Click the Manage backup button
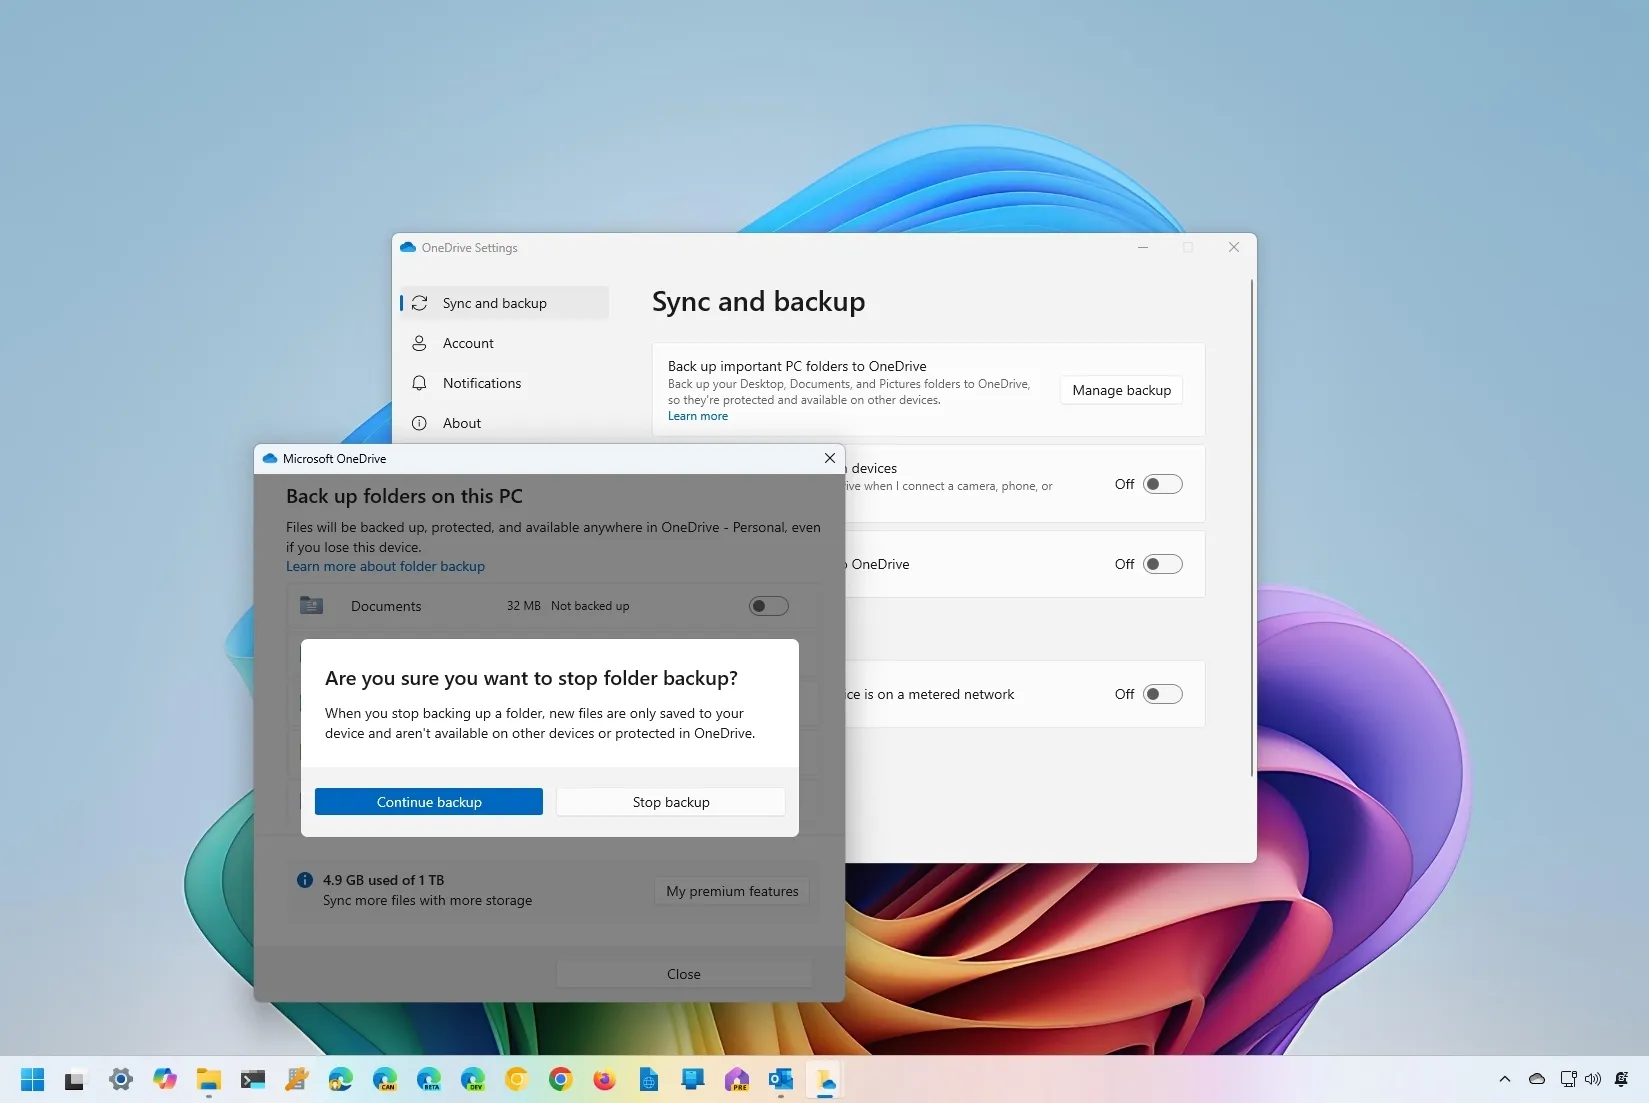Screen dimensions: 1649x1103 (x=1120, y=389)
